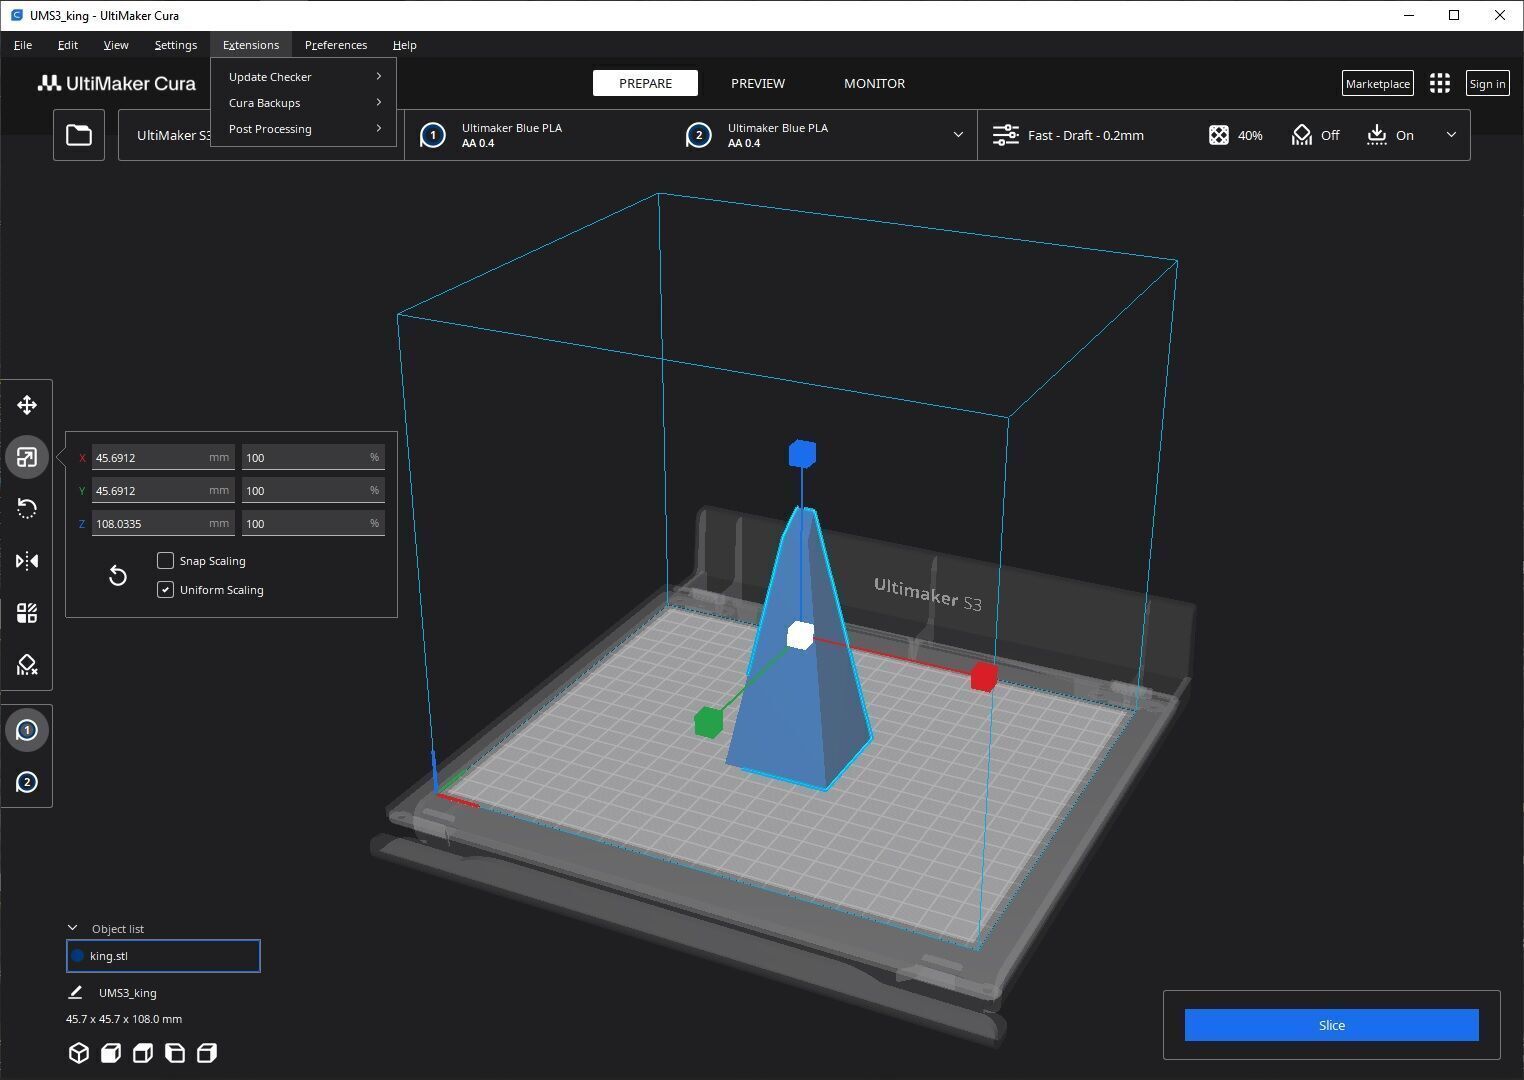The height and width of the screenshot is (1080, 1524).
Task: Switch to the PREVIEW stage
Action: pos(758,83)
